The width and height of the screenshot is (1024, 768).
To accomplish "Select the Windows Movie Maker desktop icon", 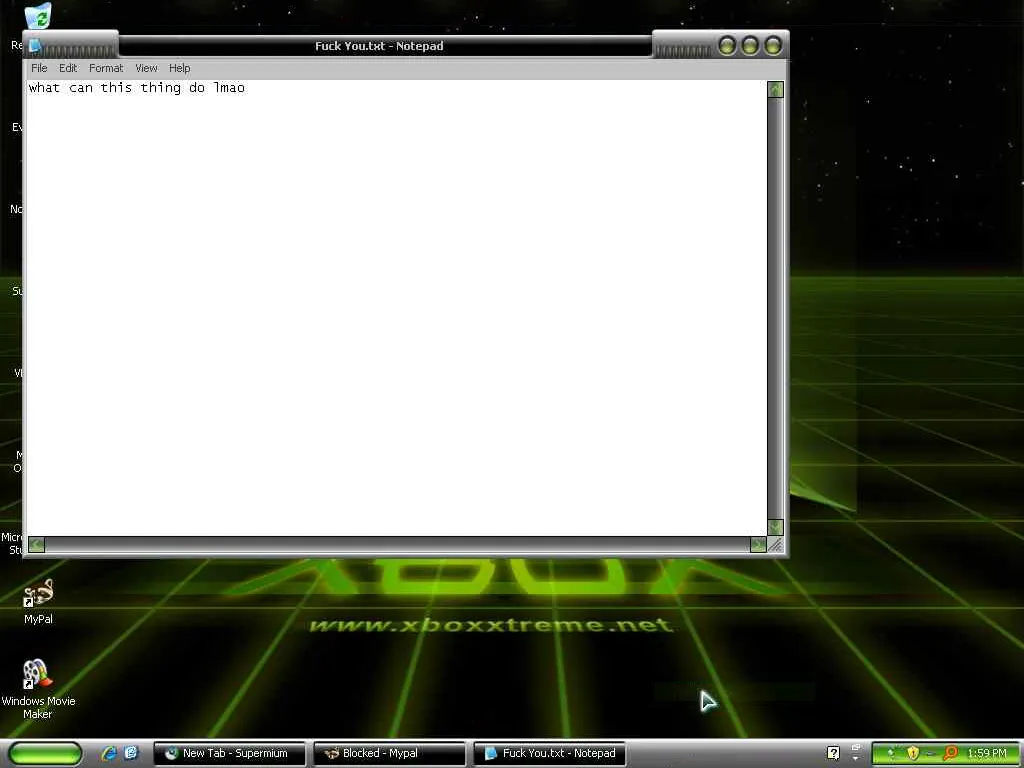I will pyautogui.click(x=38, y=689).
